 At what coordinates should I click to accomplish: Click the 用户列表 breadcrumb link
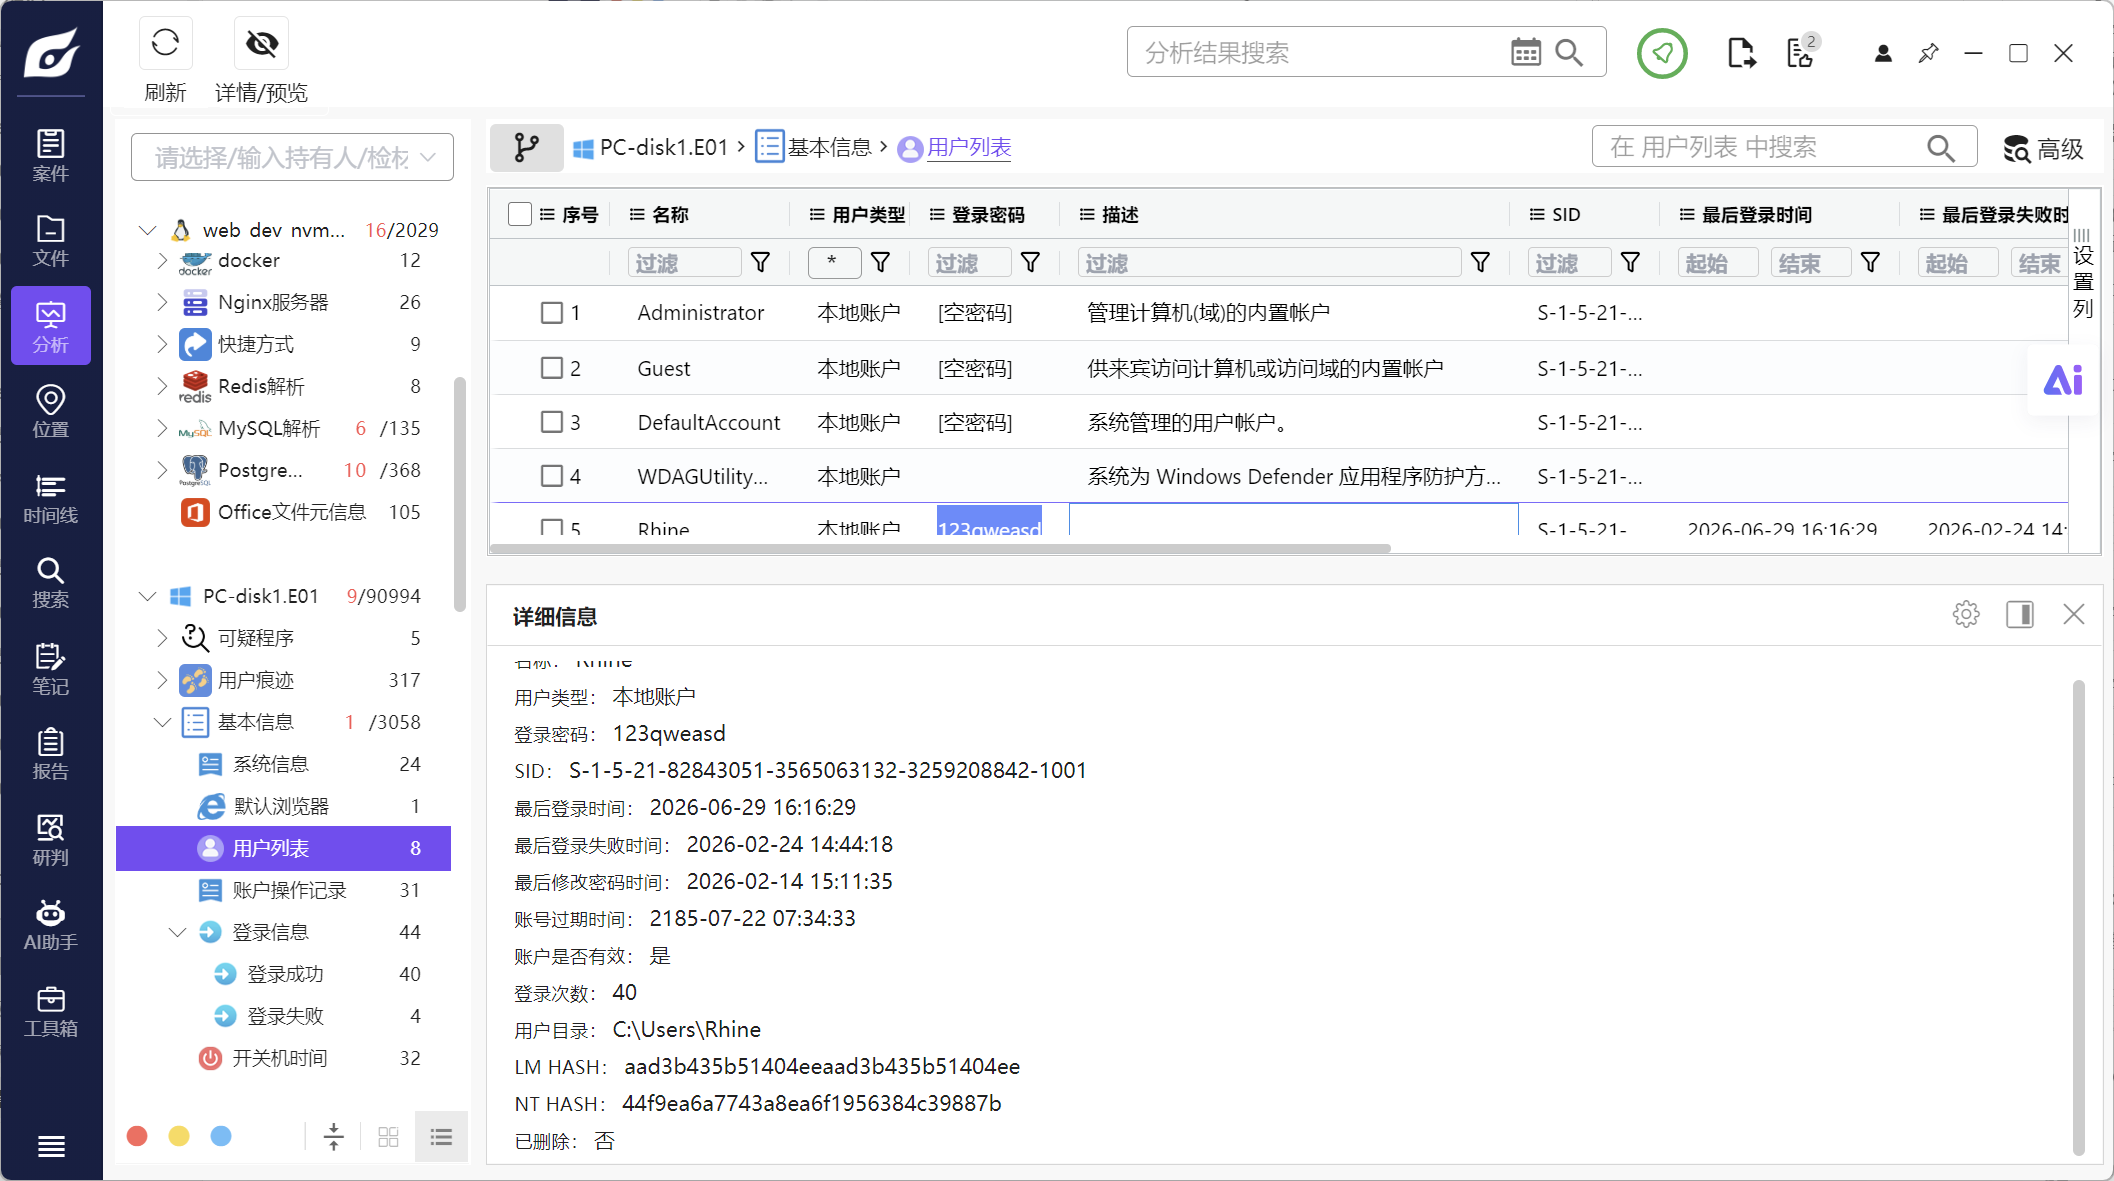969,147
